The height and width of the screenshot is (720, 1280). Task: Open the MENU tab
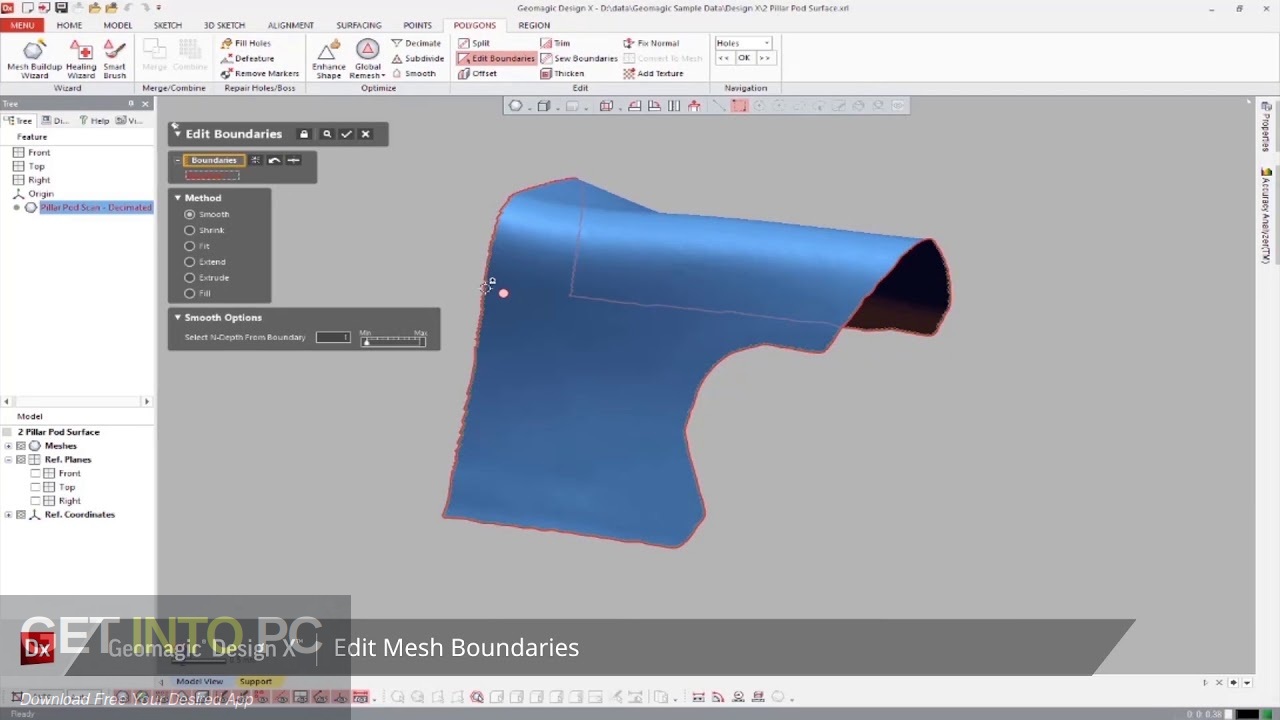click(22, 25)
